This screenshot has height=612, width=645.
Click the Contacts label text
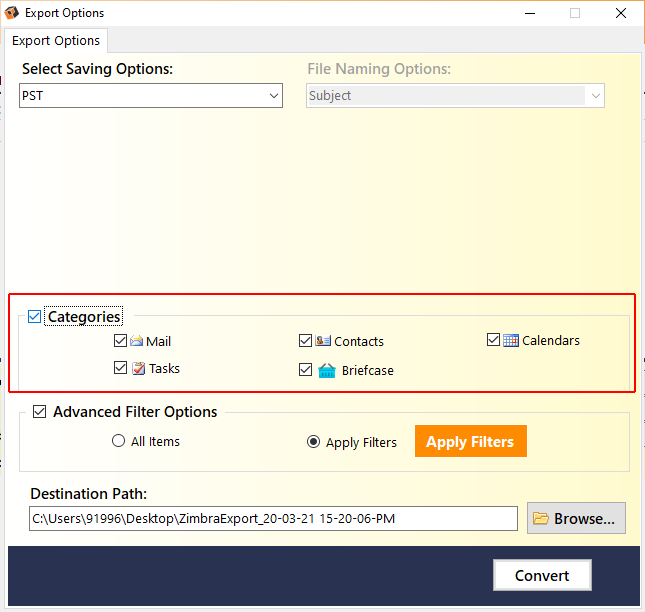(359, 341)
